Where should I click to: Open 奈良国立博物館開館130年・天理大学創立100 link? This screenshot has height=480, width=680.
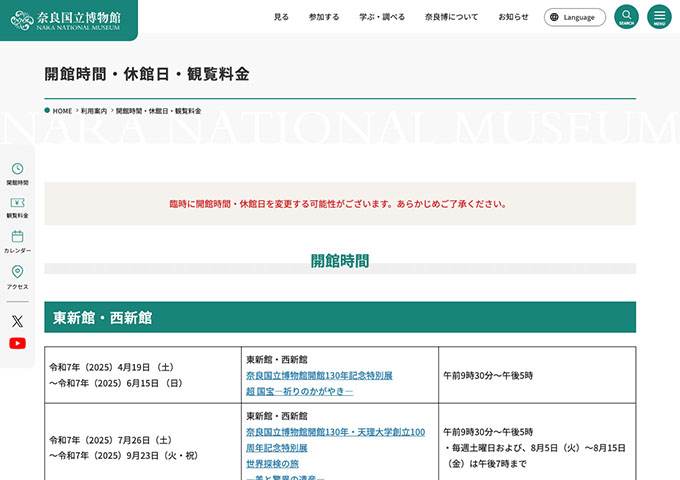click(x=336, y=432)
